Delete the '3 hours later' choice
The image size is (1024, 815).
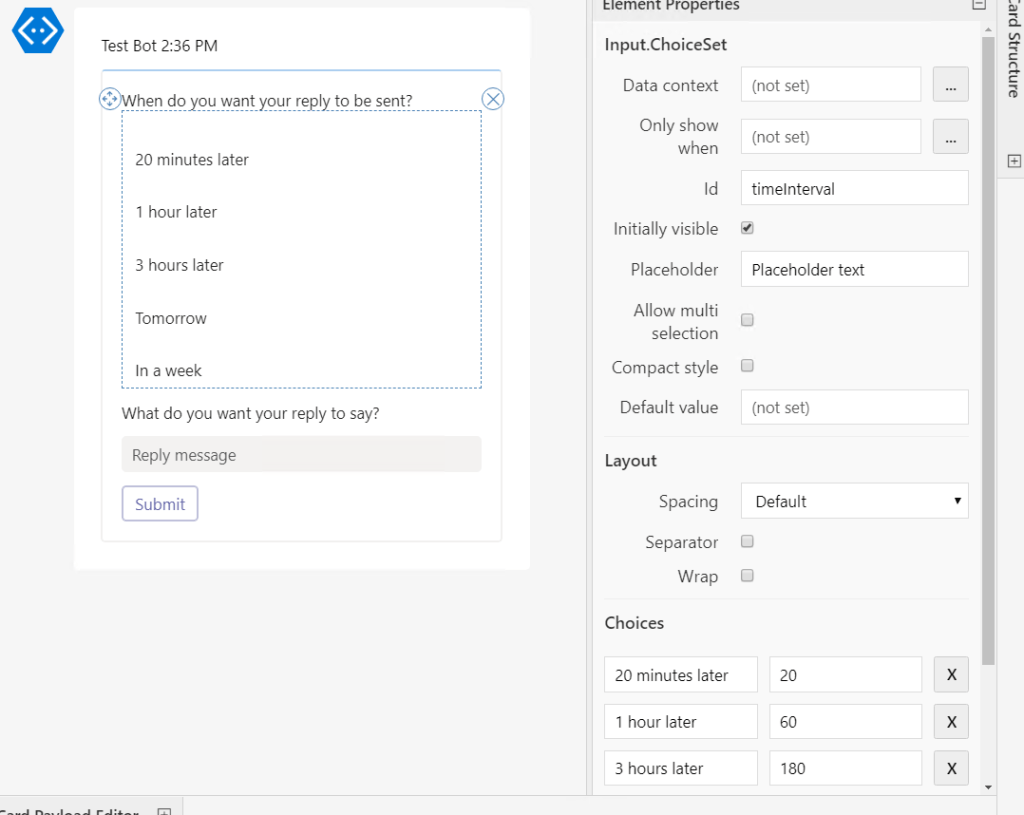click(950, 768)
